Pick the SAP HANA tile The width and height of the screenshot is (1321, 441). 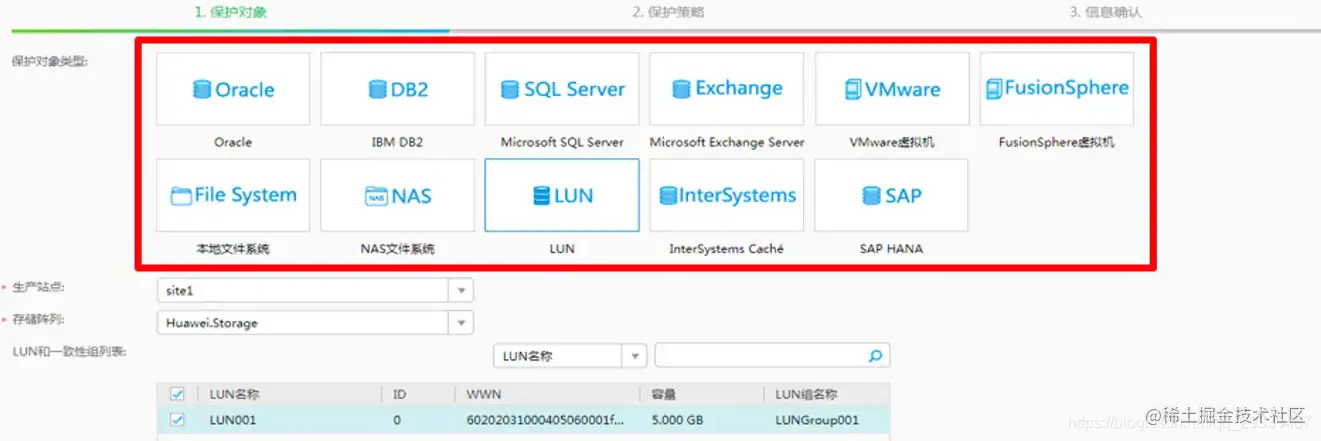(892, 195)
